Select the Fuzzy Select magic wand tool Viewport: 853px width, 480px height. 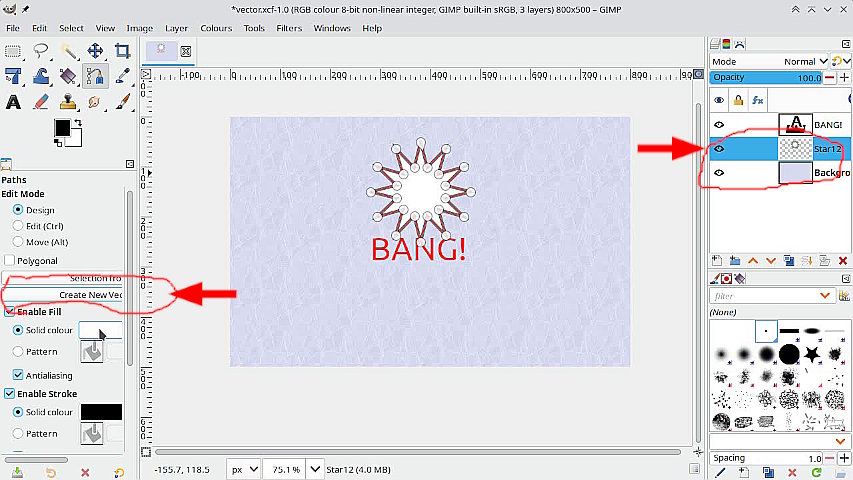69,51
